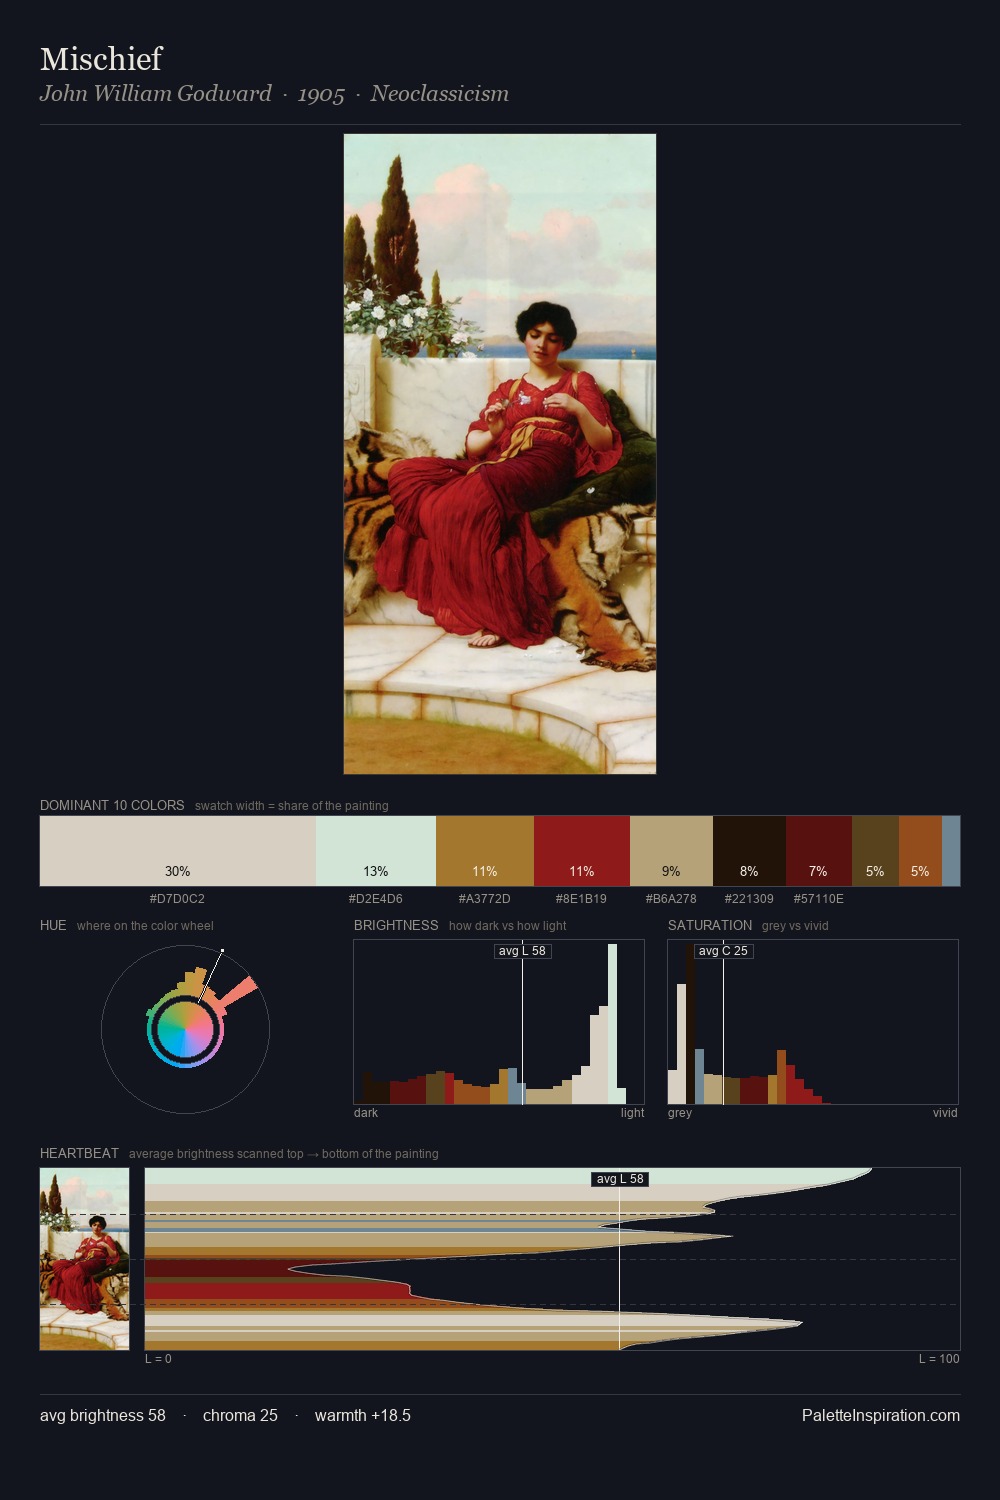Click the 'L = 100' axis label
This screenshot has height=1500, width=1000.
(x=939, y=1359)
